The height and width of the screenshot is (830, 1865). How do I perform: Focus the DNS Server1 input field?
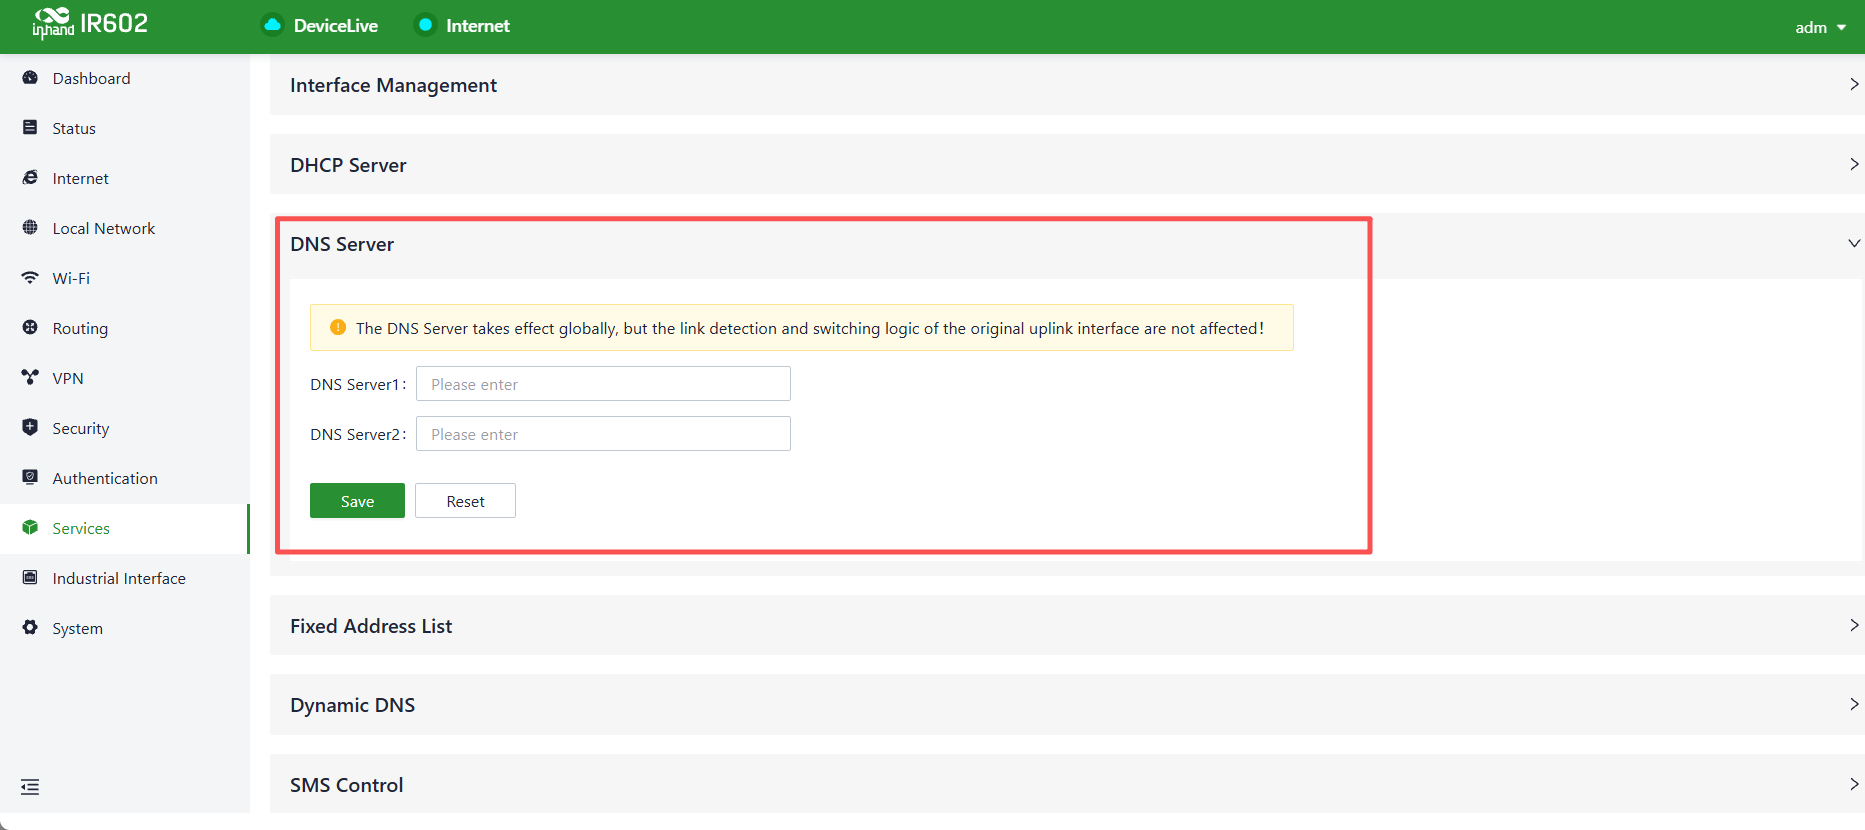pyautogui.click(x=603, y=384)
